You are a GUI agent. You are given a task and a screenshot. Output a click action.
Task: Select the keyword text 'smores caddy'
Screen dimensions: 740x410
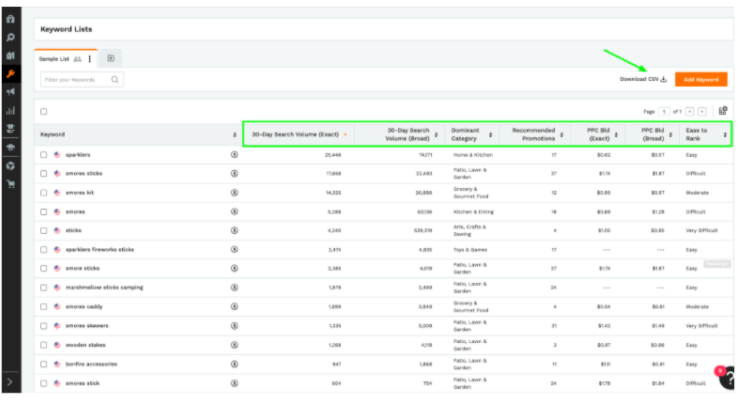tap(84, 307)
